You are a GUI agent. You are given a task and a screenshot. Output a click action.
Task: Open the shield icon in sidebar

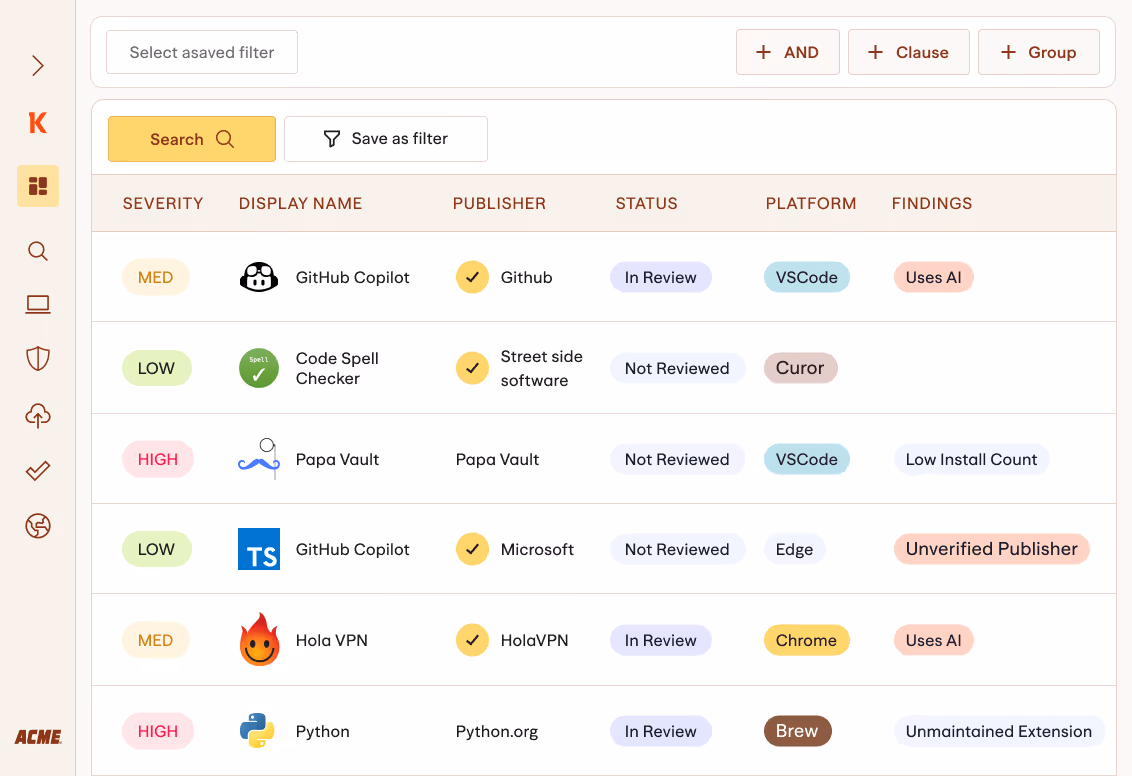click(x=38, y=359)
